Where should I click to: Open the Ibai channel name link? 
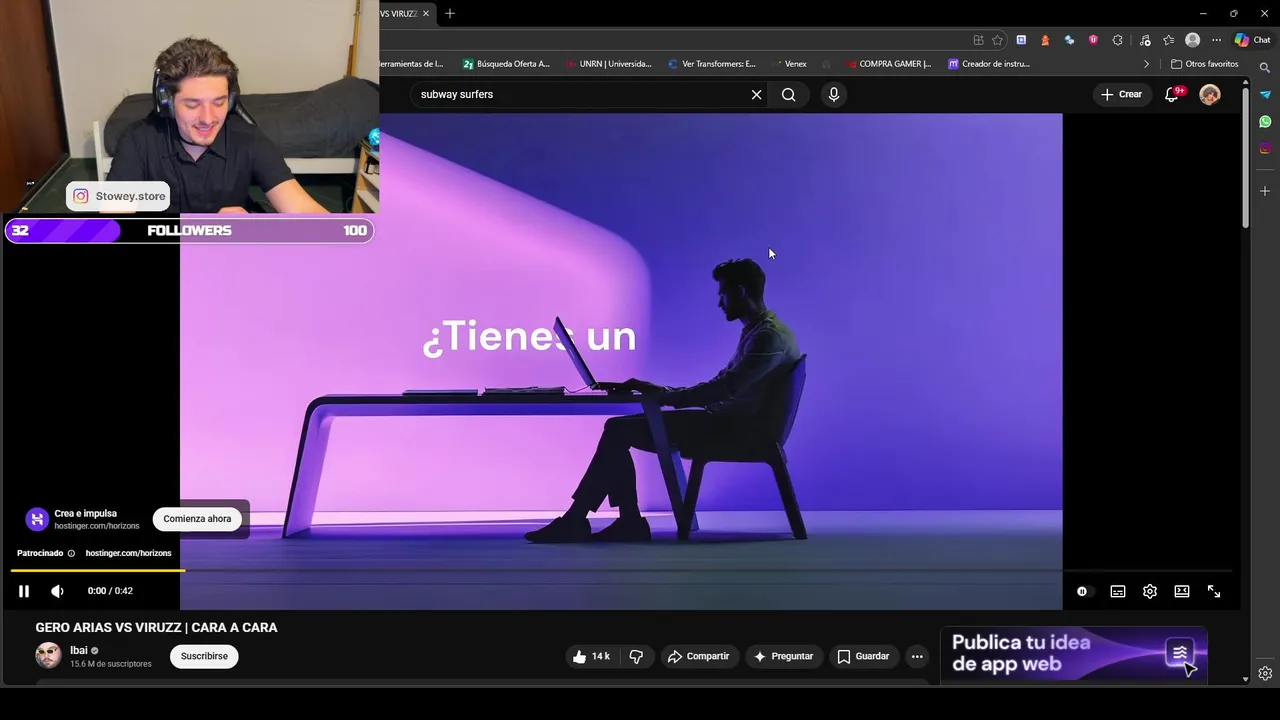coord(79,650)
